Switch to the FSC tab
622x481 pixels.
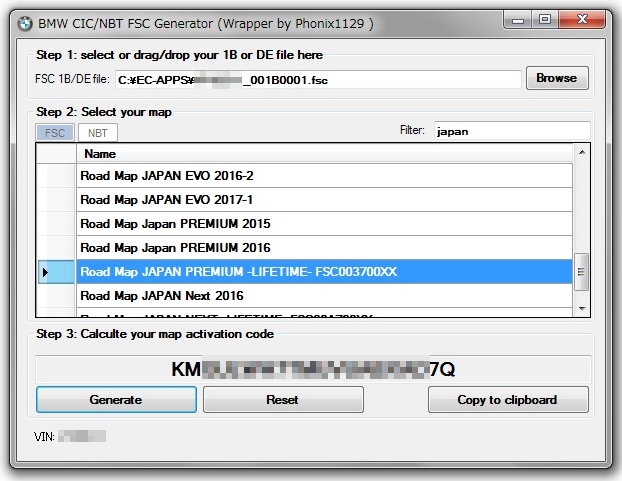click(55, 132)
